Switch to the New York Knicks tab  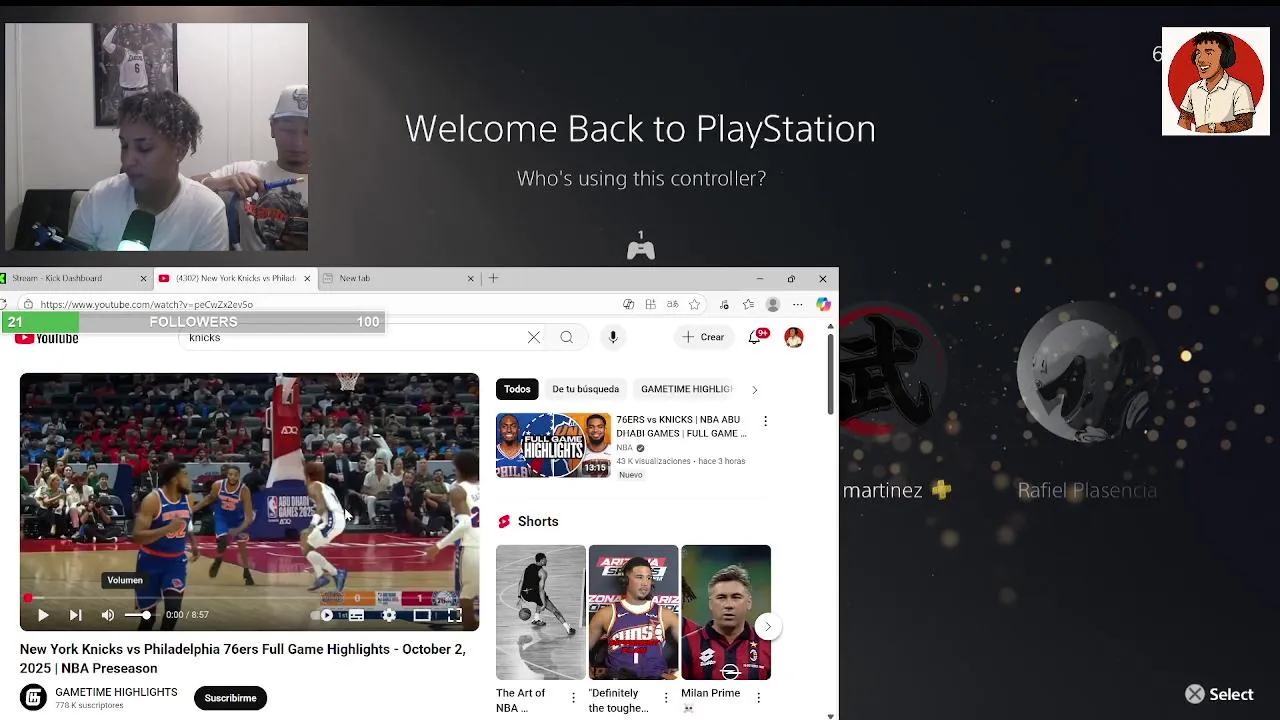pos(235,278)
